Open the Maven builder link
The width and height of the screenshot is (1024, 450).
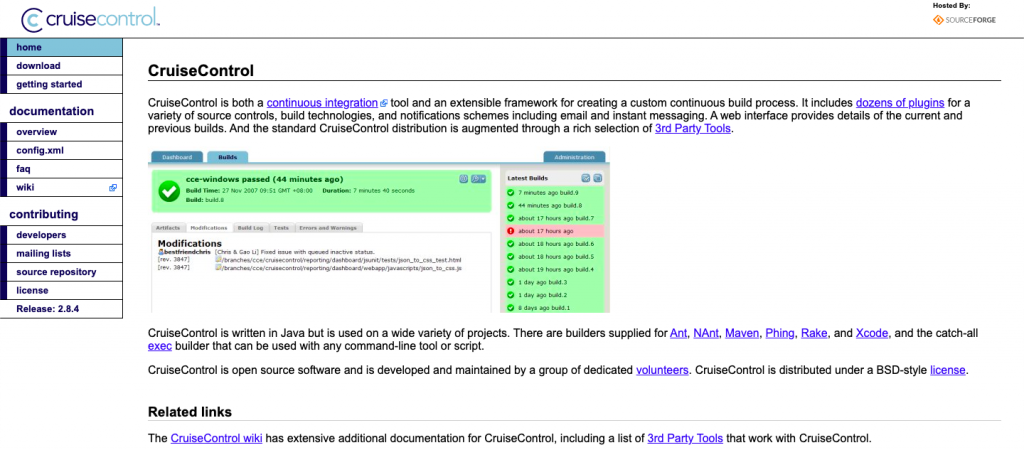(x=743, y=333)
